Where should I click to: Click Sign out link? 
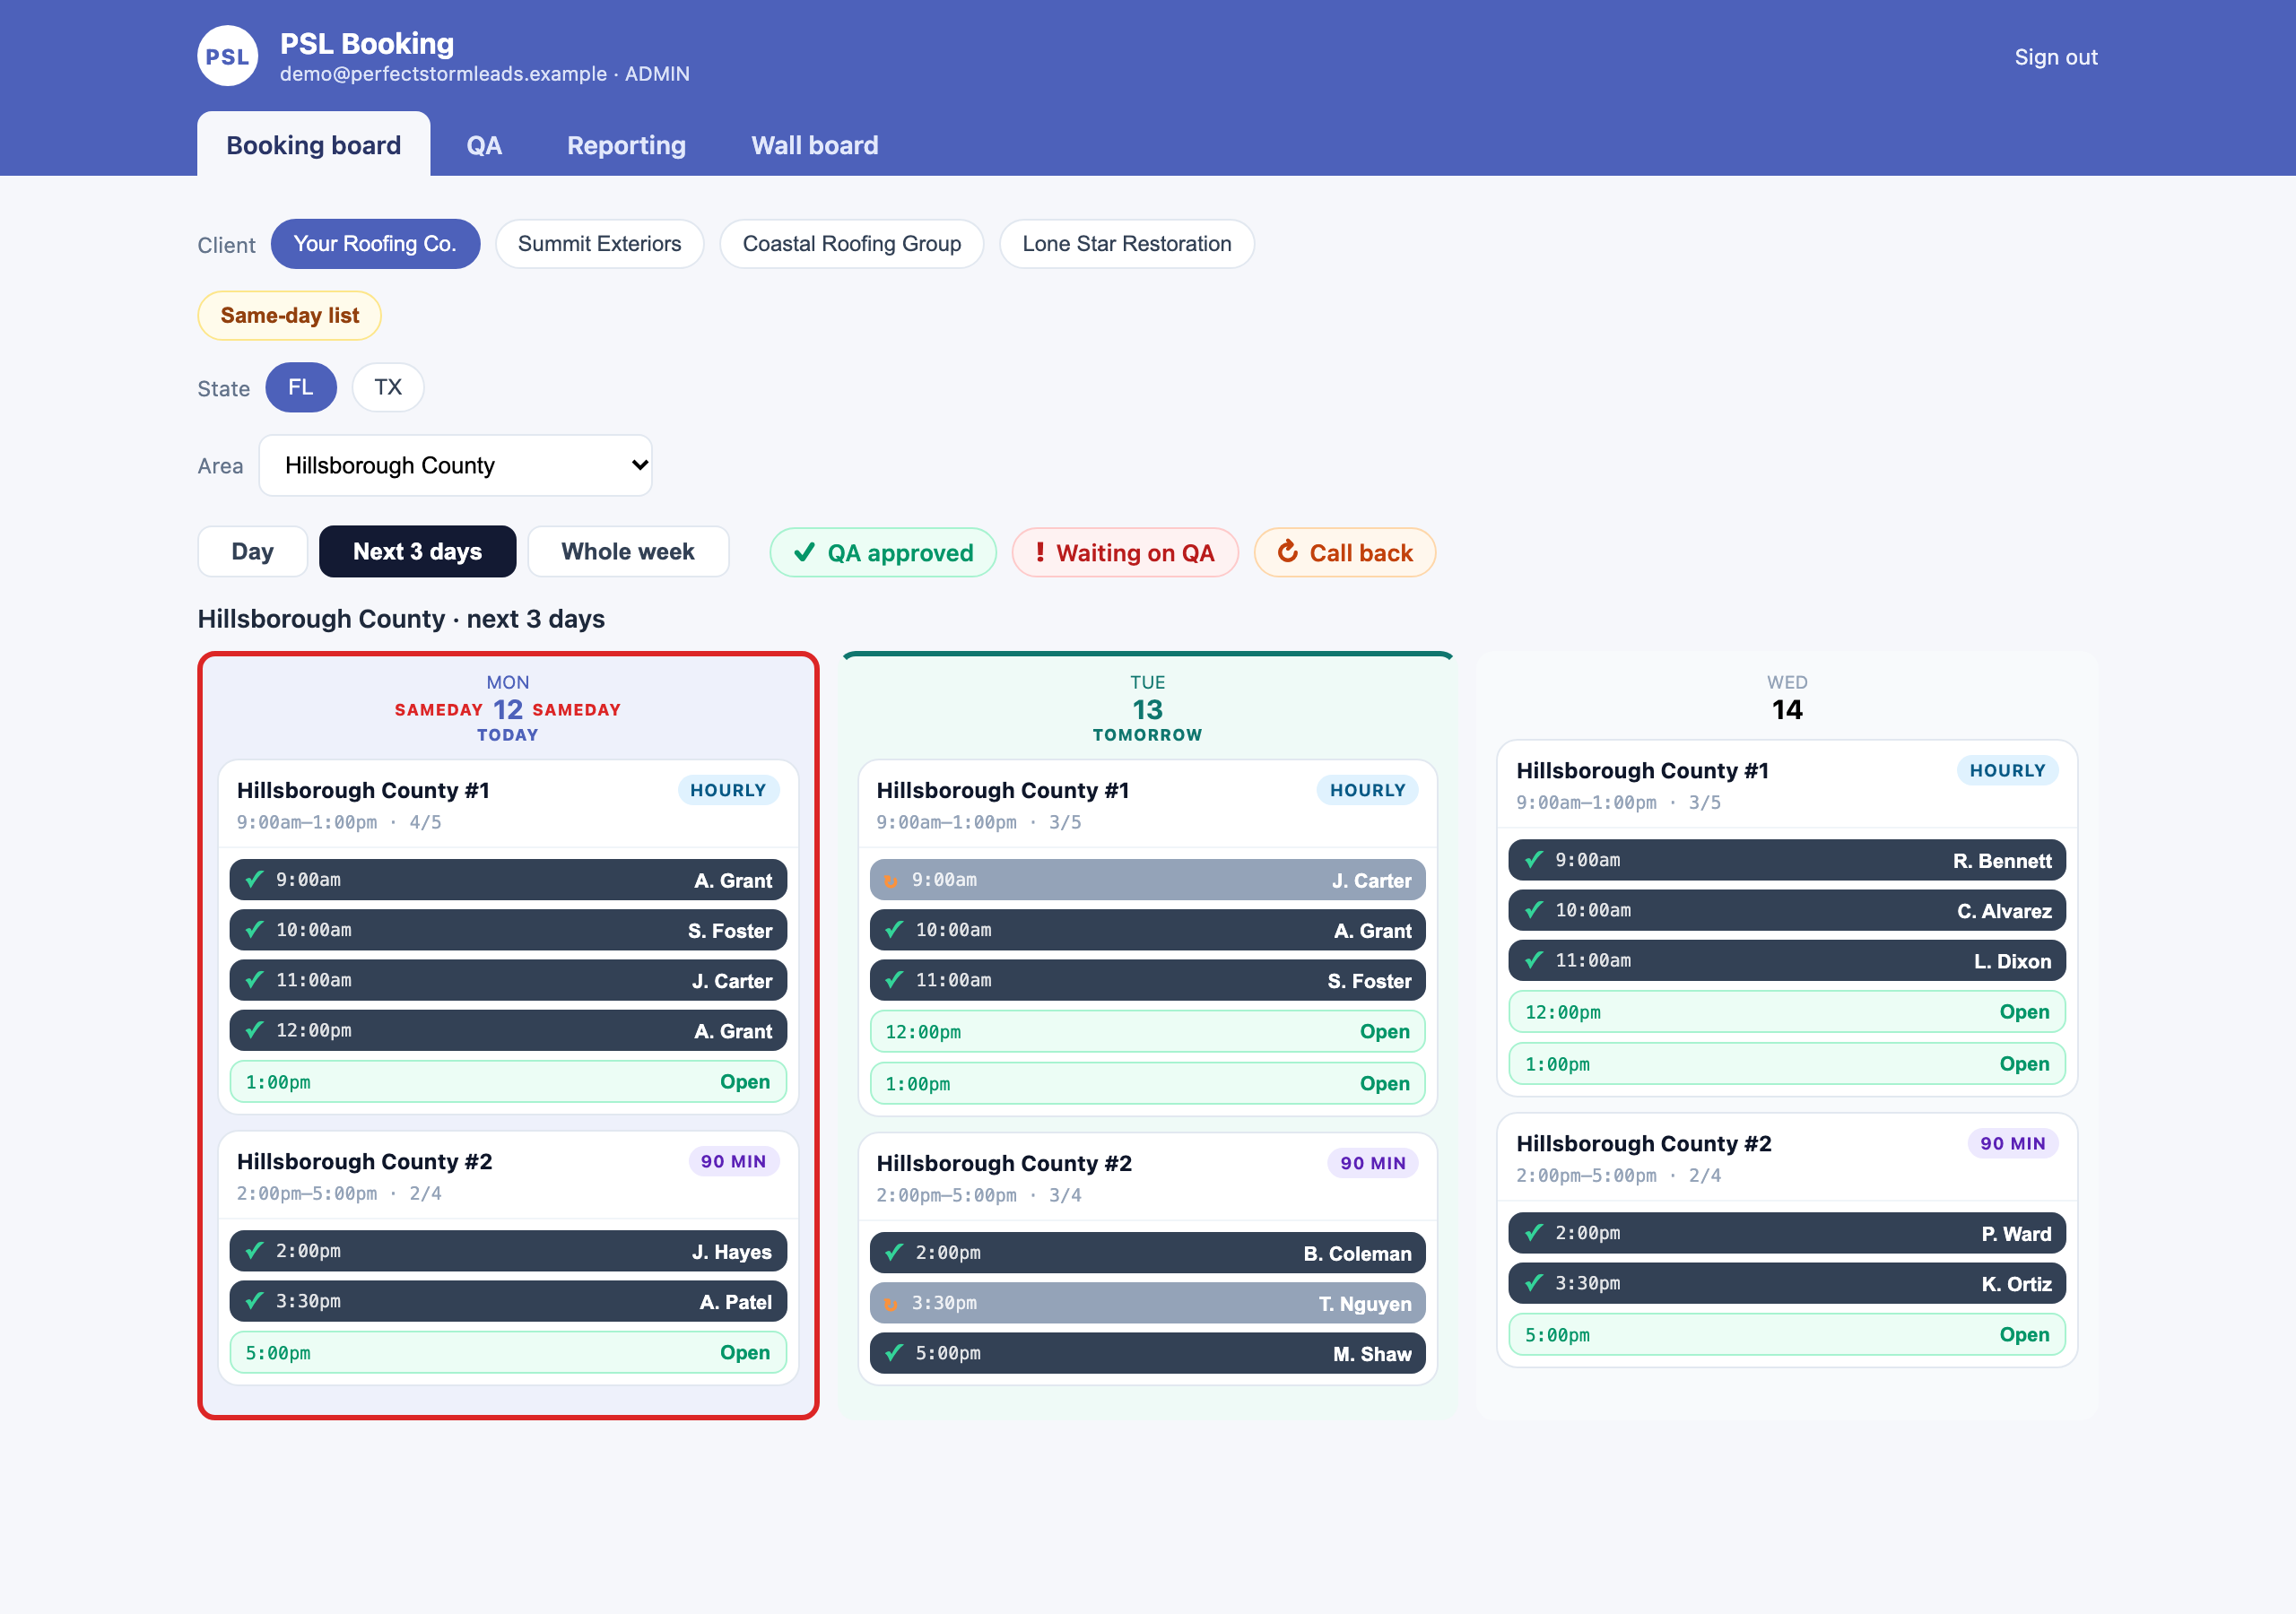pos(2056,57)
